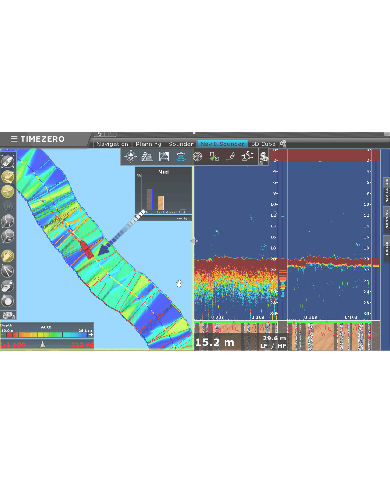Image resolution: width=390 pixels, height=484 pixels.
Task: Select the second gold round tool button
Action: (x=7, y=191)
